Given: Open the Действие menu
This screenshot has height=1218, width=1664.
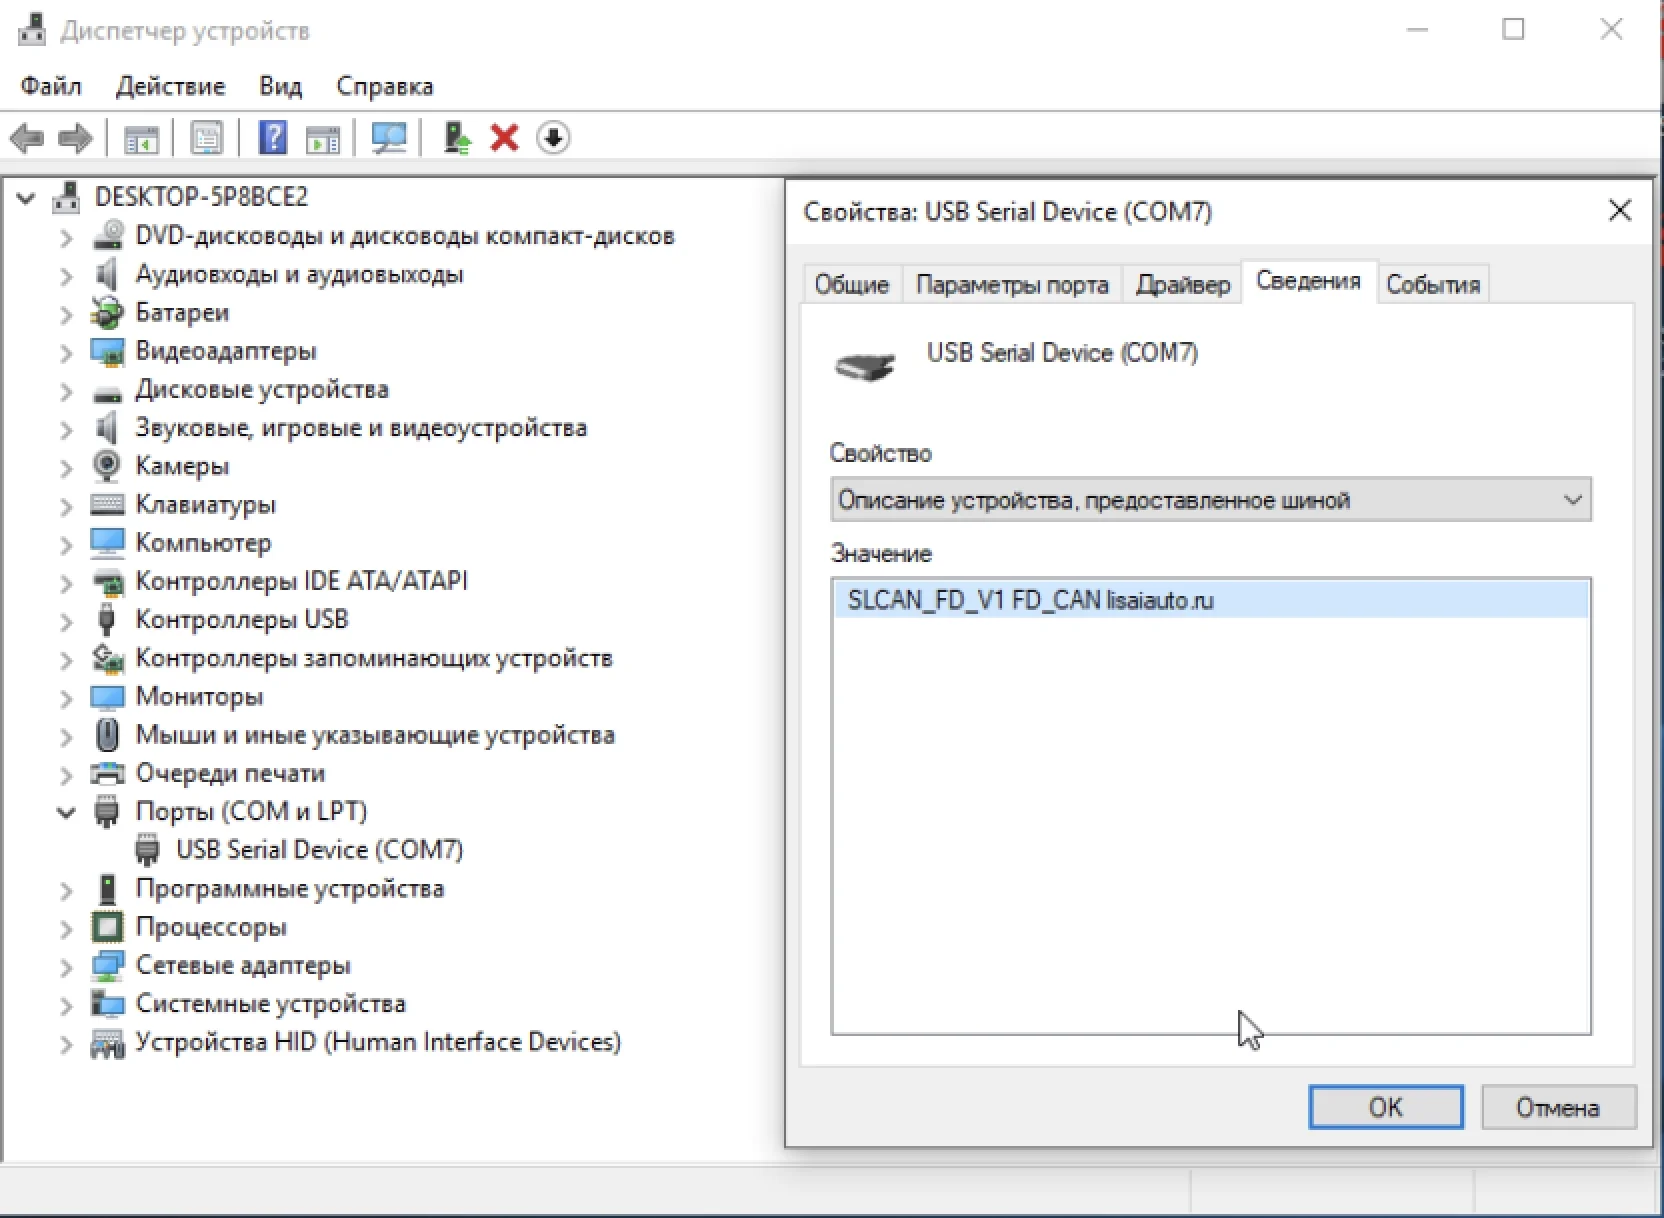Looking at the screenshot, I should tap(170, 86).
